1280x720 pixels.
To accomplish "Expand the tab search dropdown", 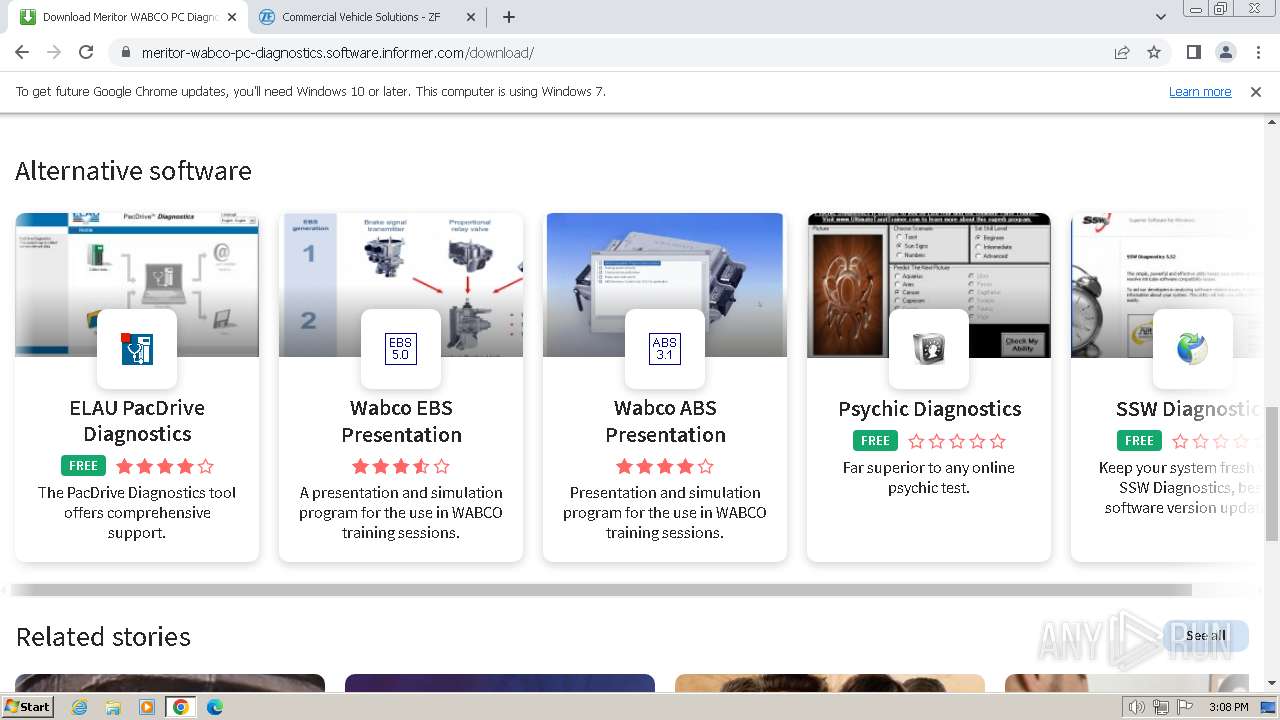I will tap(1160, 17).
